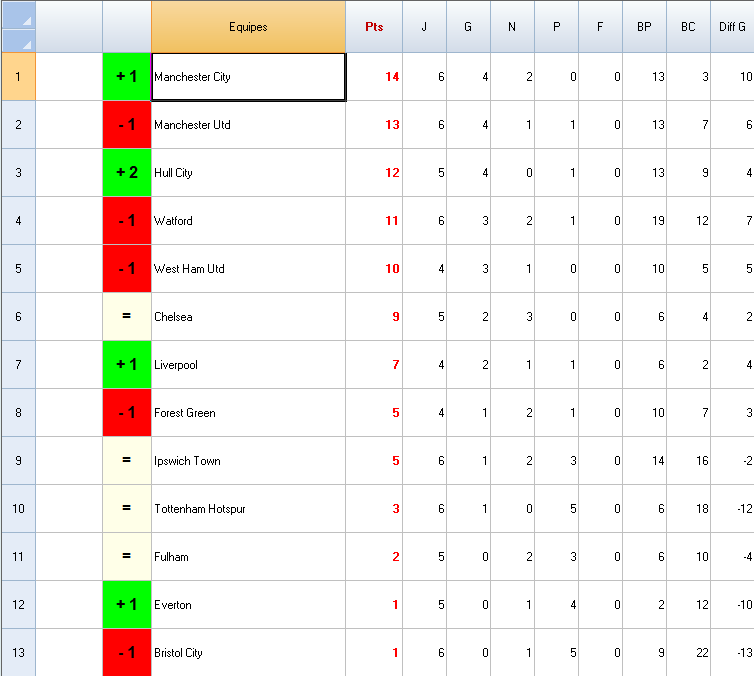
Task: Click West Ham Utd's points value 10
Action: click(x=374, y=269)
